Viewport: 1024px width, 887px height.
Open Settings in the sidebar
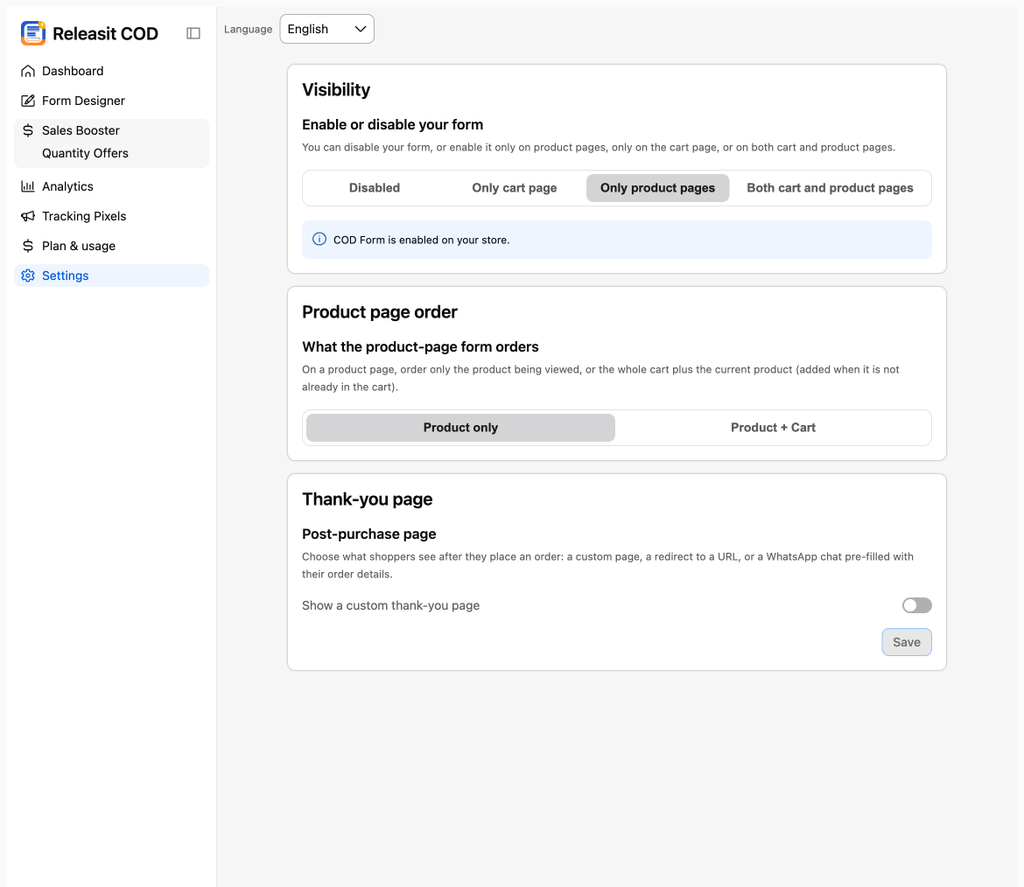(112, 276)
